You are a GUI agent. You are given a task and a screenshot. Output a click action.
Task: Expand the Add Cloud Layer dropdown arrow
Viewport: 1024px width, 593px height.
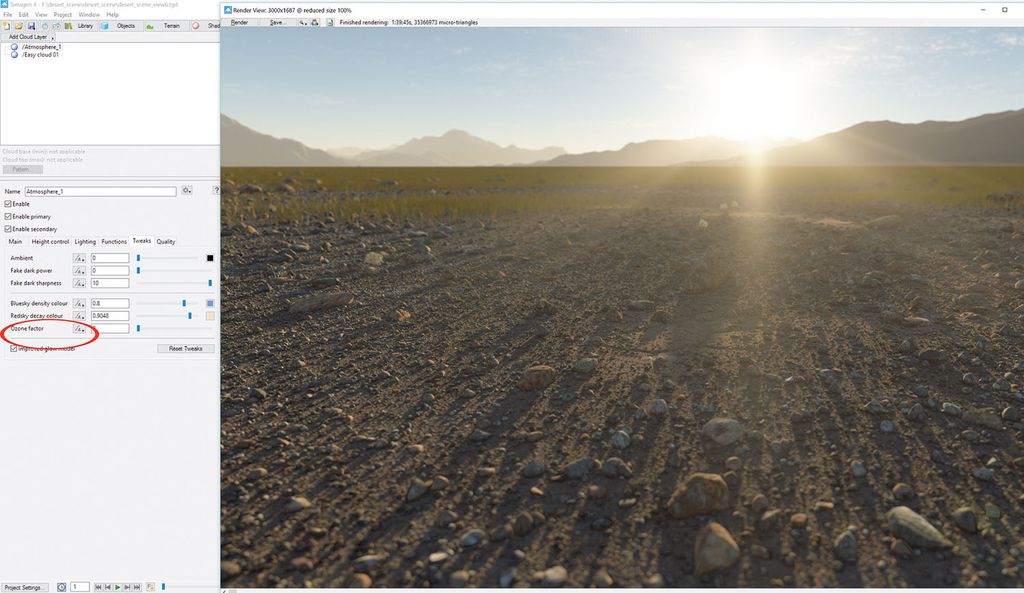click(53, 37)
